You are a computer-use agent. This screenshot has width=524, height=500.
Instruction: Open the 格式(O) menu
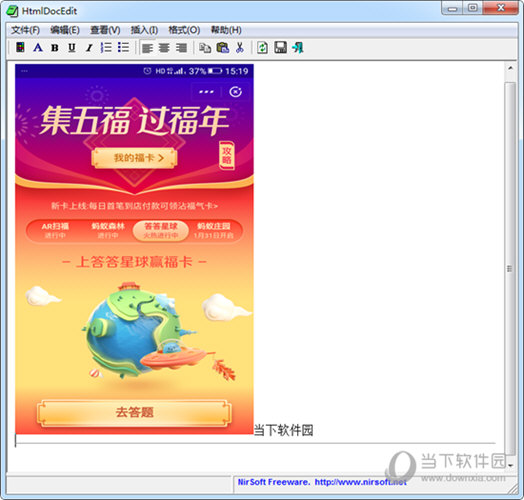click(184, 30)
